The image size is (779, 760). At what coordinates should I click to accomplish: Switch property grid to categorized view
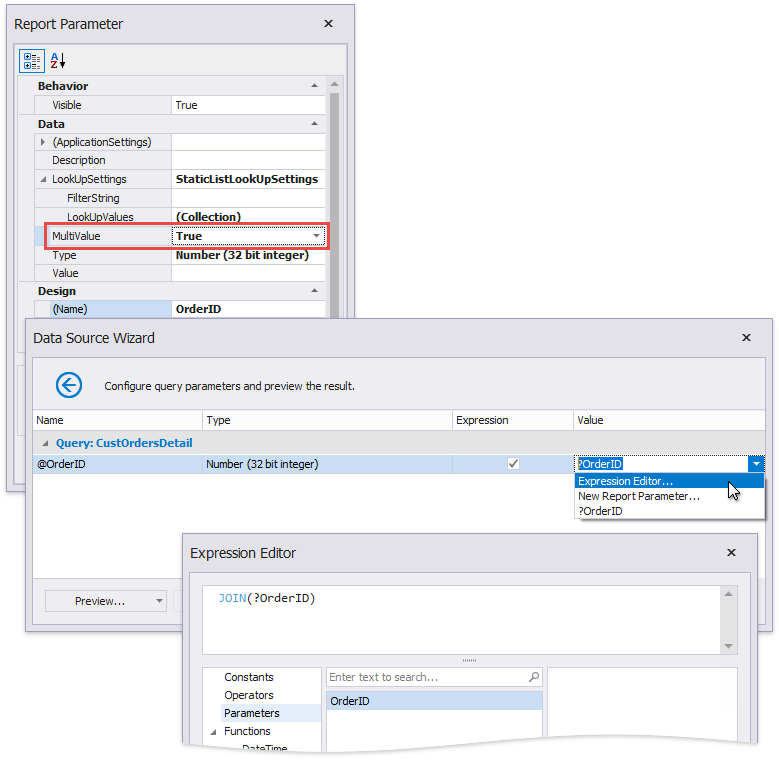click(31, 61)
